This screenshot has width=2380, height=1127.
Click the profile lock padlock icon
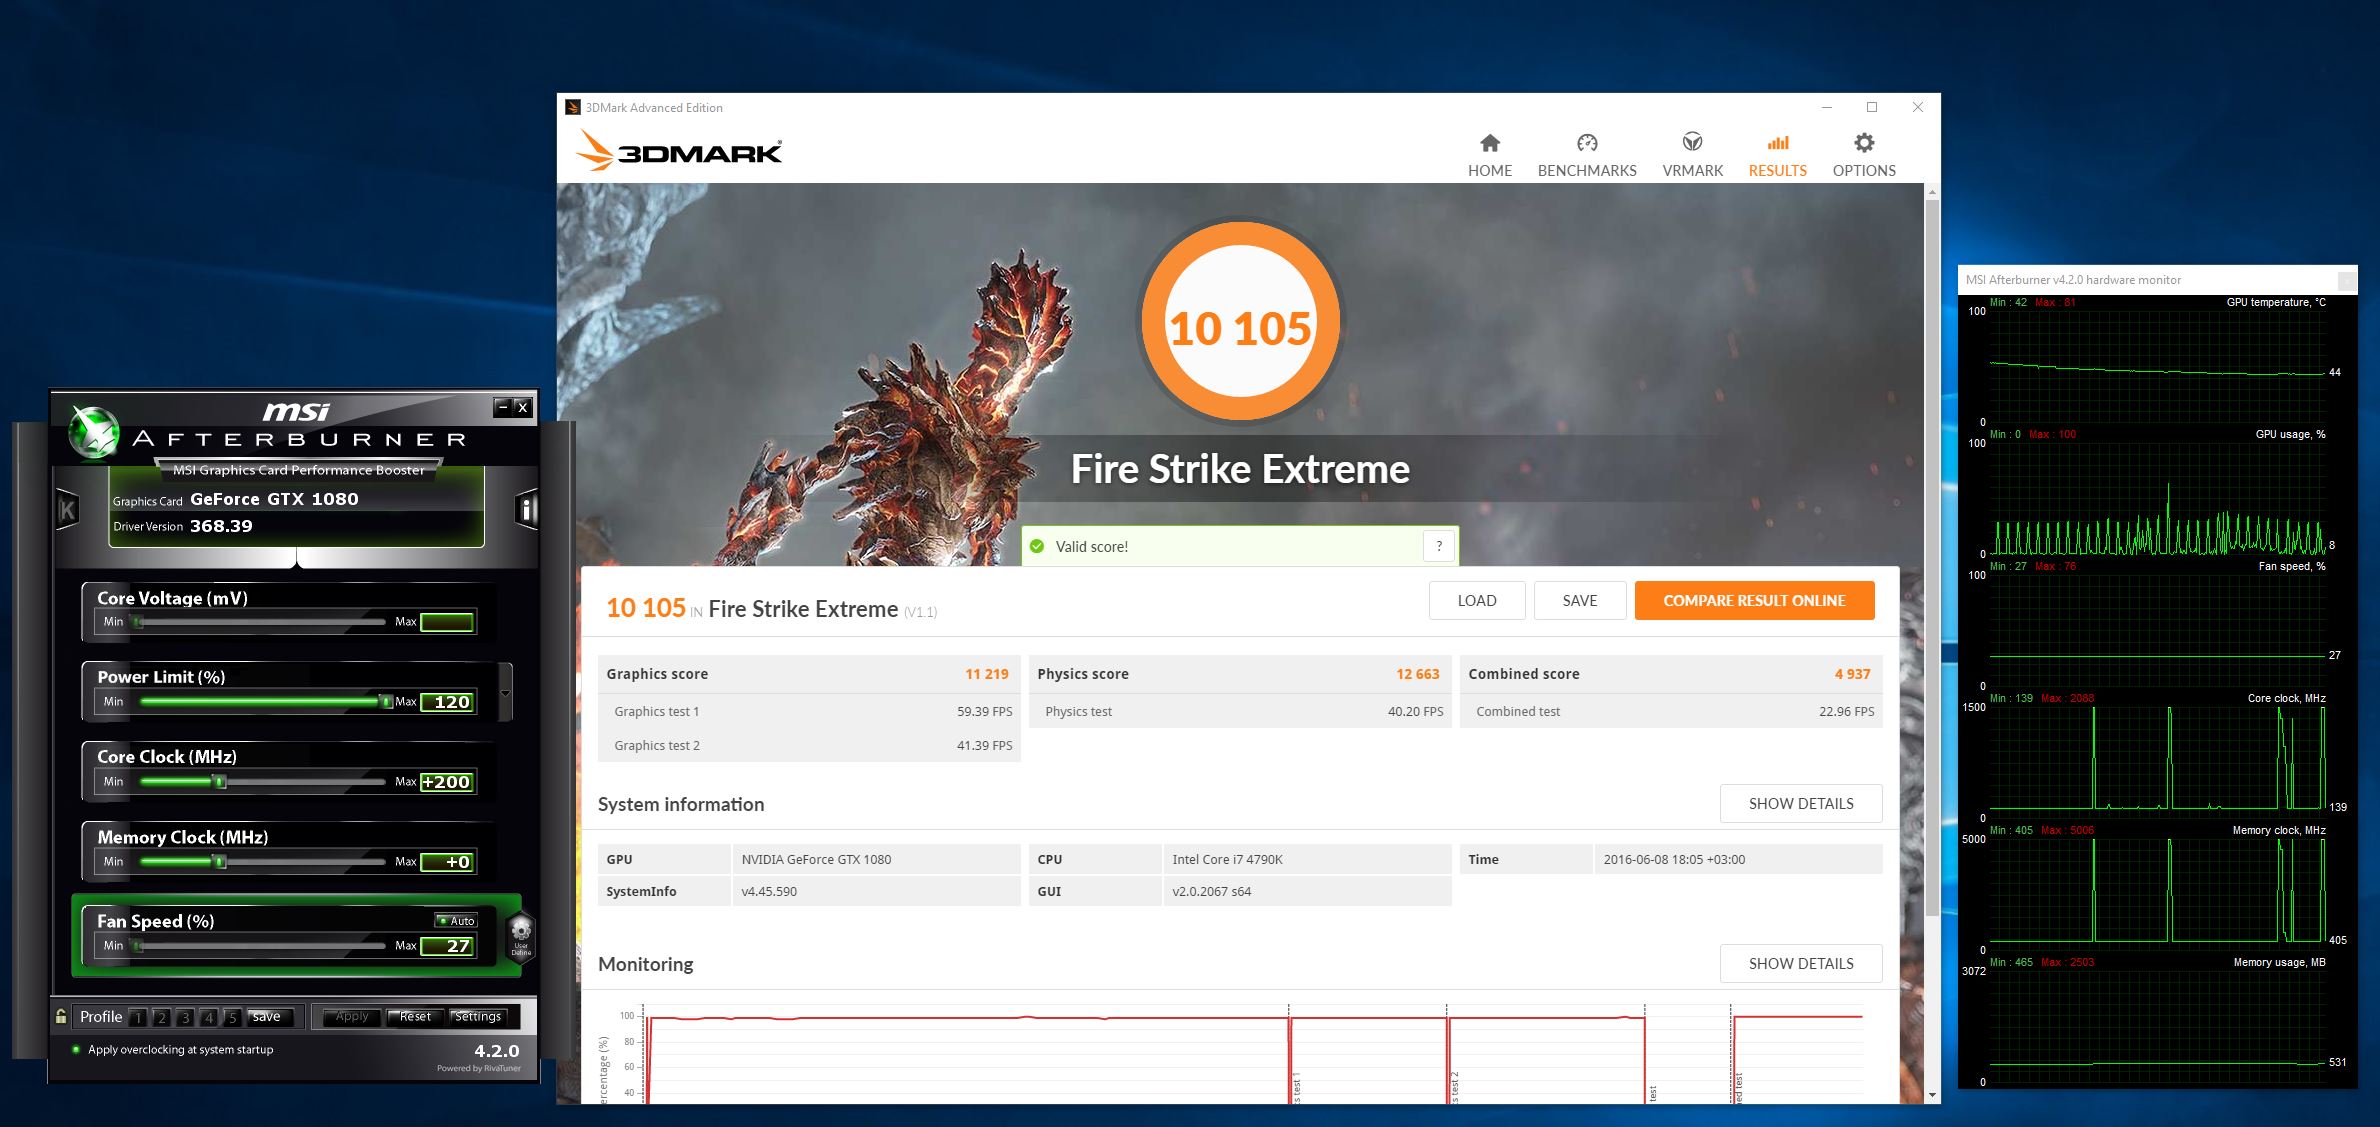(x=61, y=1016)
